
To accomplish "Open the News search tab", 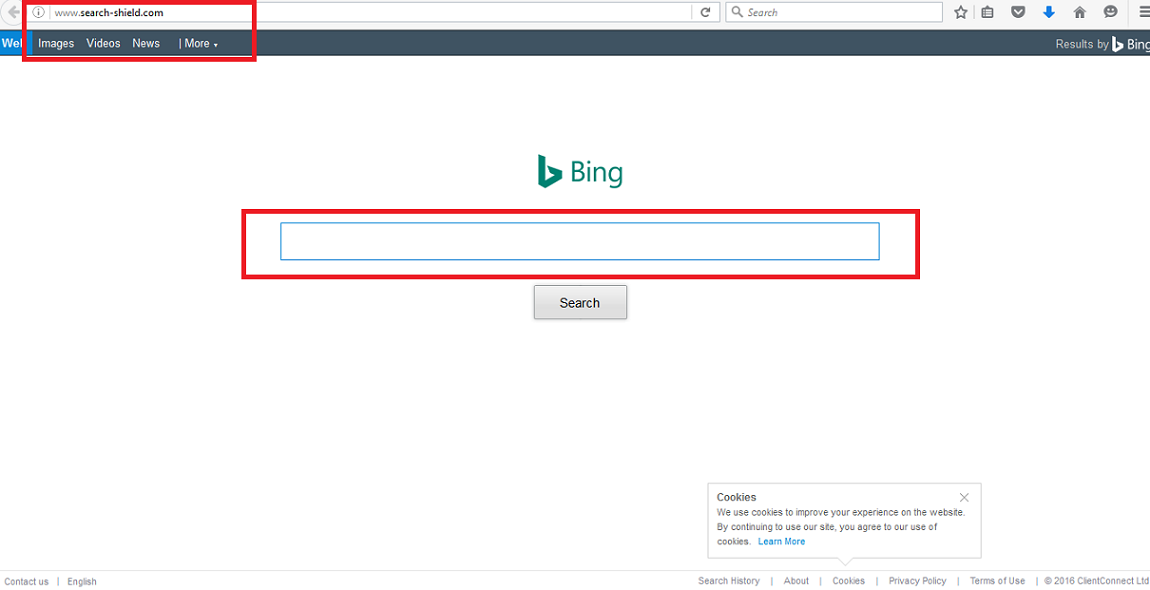I will tap(146, 44).
